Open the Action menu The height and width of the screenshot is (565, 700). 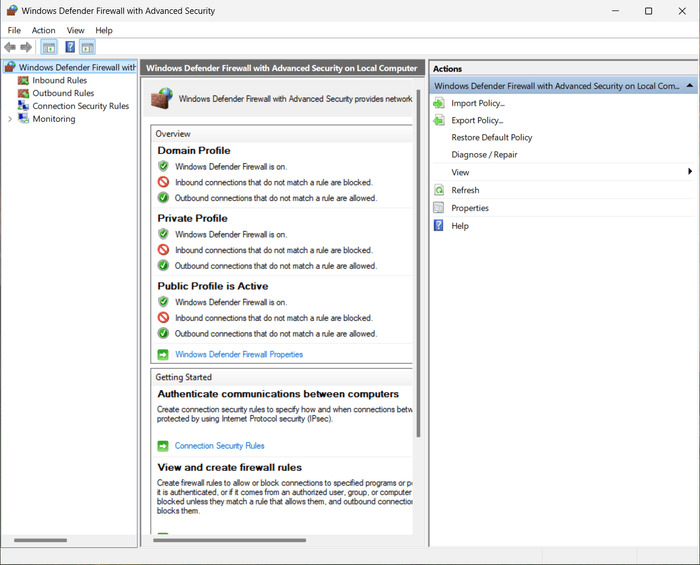43,30
